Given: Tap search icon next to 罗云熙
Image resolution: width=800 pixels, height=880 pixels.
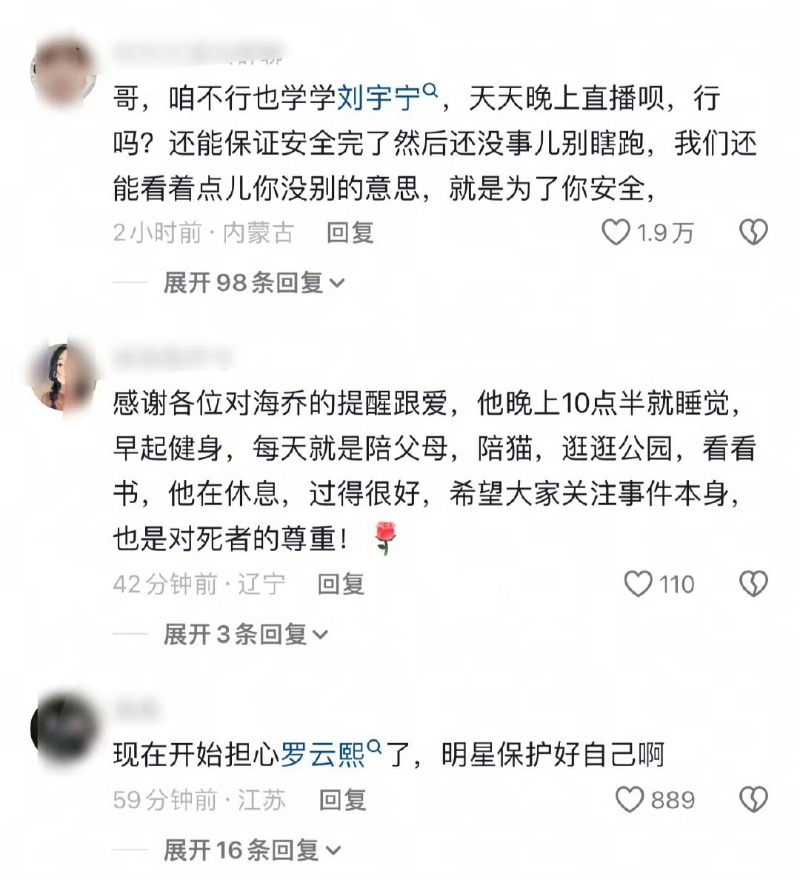Looking at the screenshot, I should click(x=374, y=747).
